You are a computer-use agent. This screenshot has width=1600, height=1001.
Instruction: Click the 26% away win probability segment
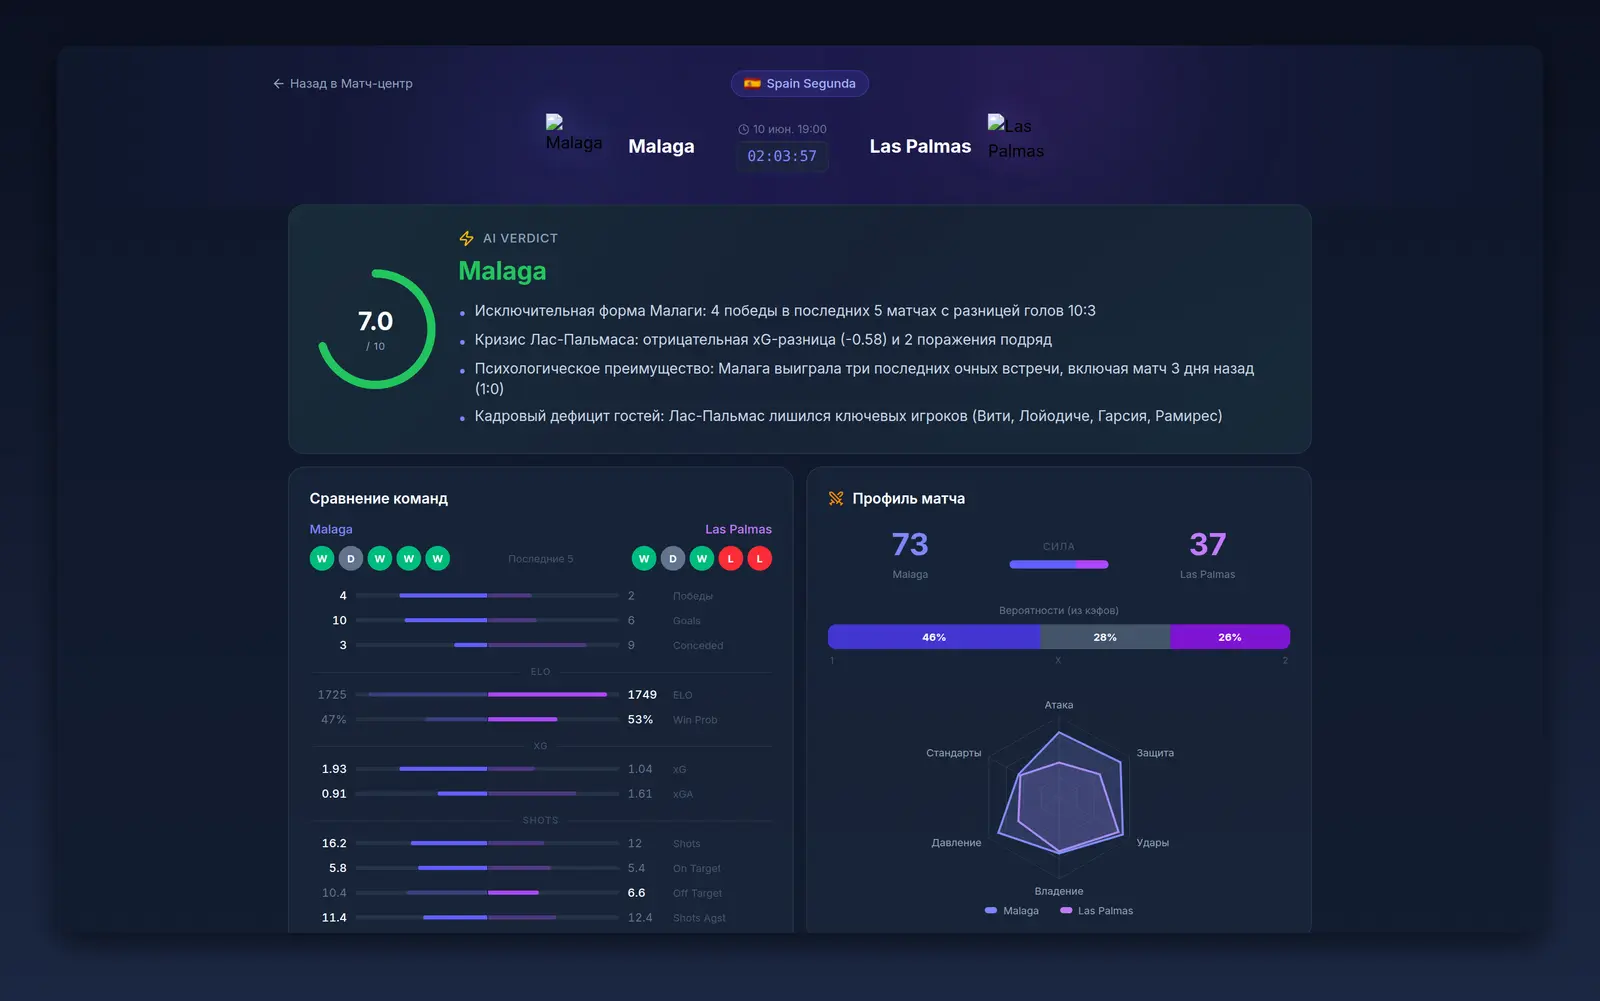coord(1230,637)
